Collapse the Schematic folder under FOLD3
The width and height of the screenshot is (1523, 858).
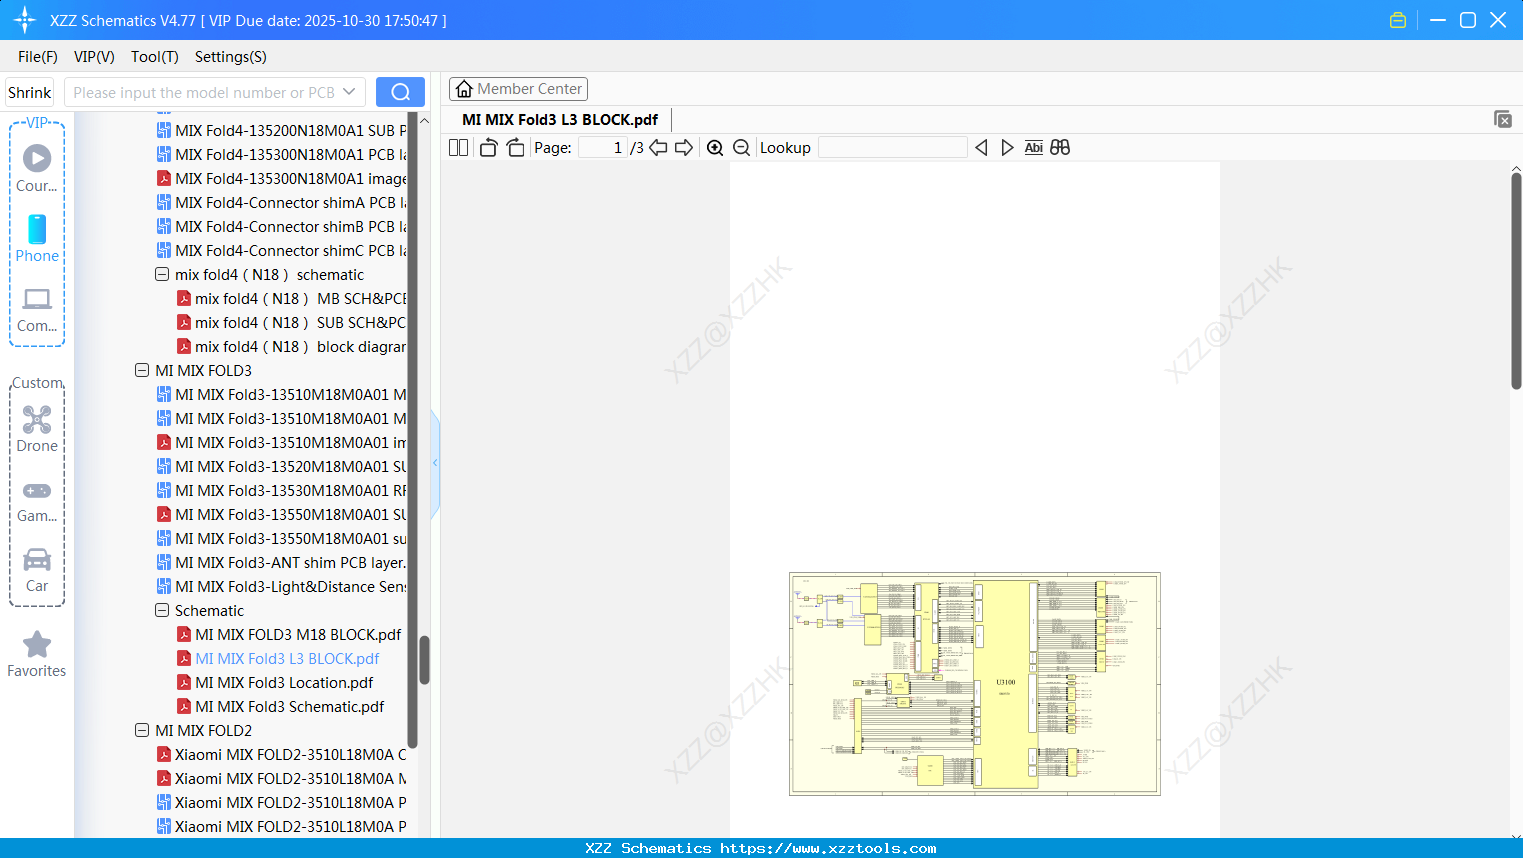click(x=162, y=610)
